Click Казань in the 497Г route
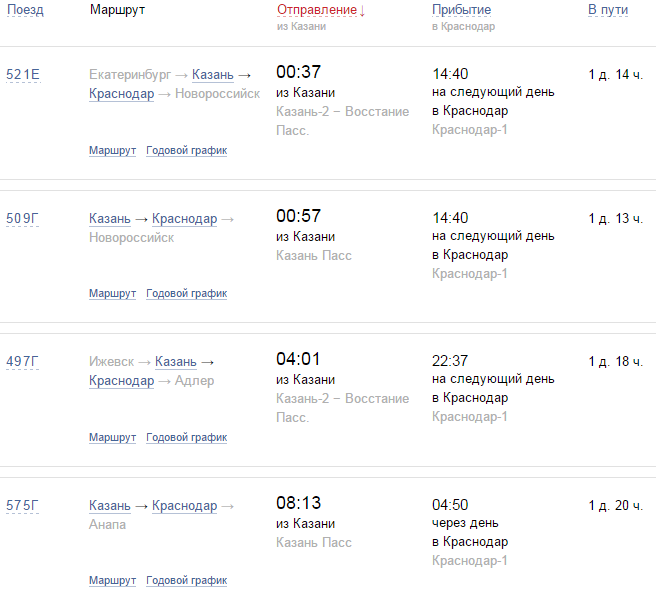 [177, 362]
